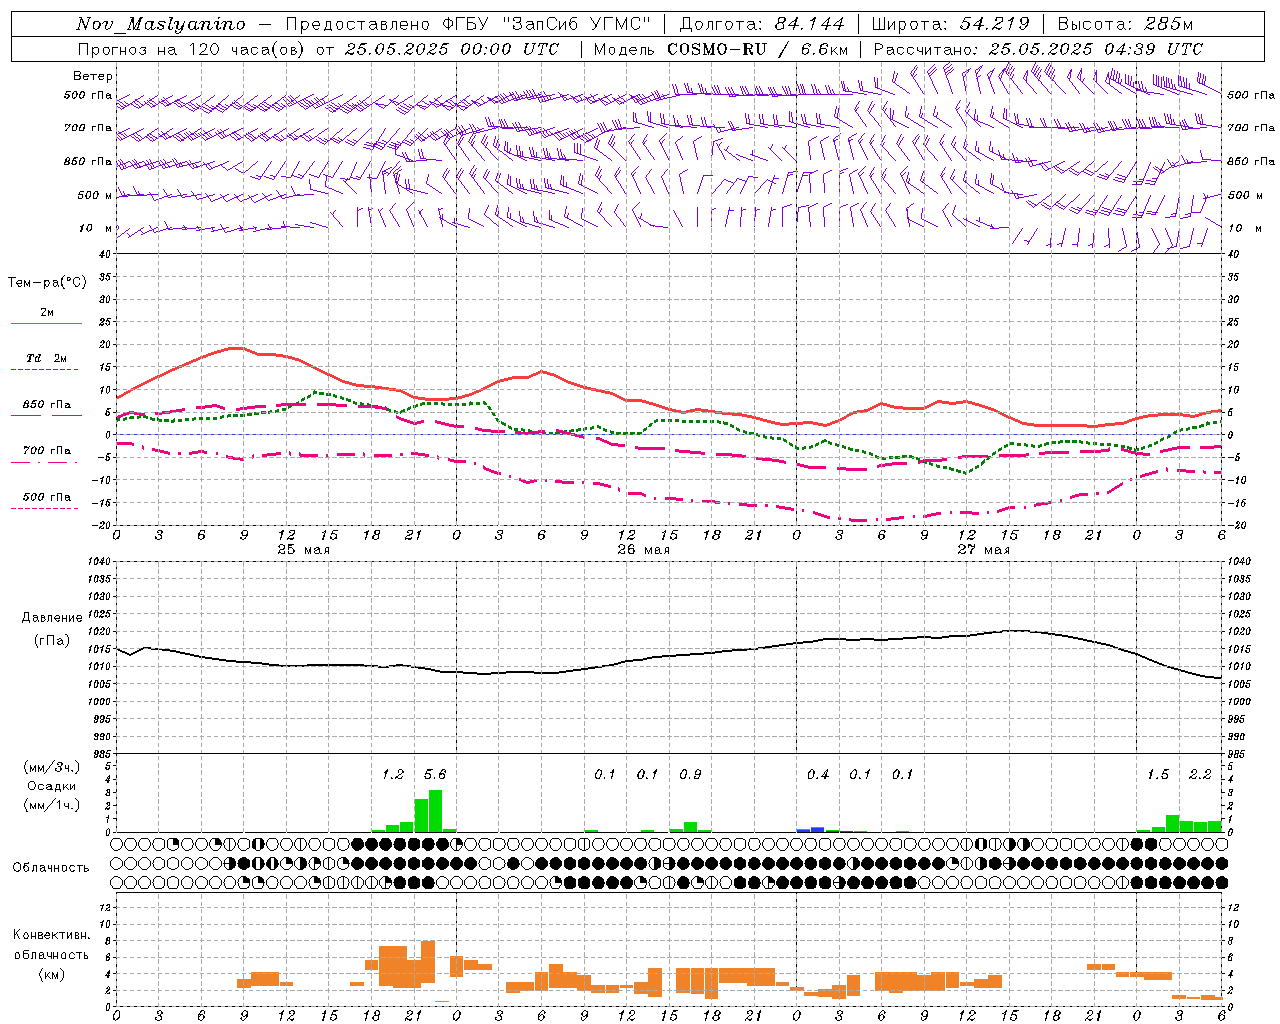Click the '(мм/3ч.)' precipitation unit label
The height and width of the screenshot is (1024, 1280).
tap(51, 767)
